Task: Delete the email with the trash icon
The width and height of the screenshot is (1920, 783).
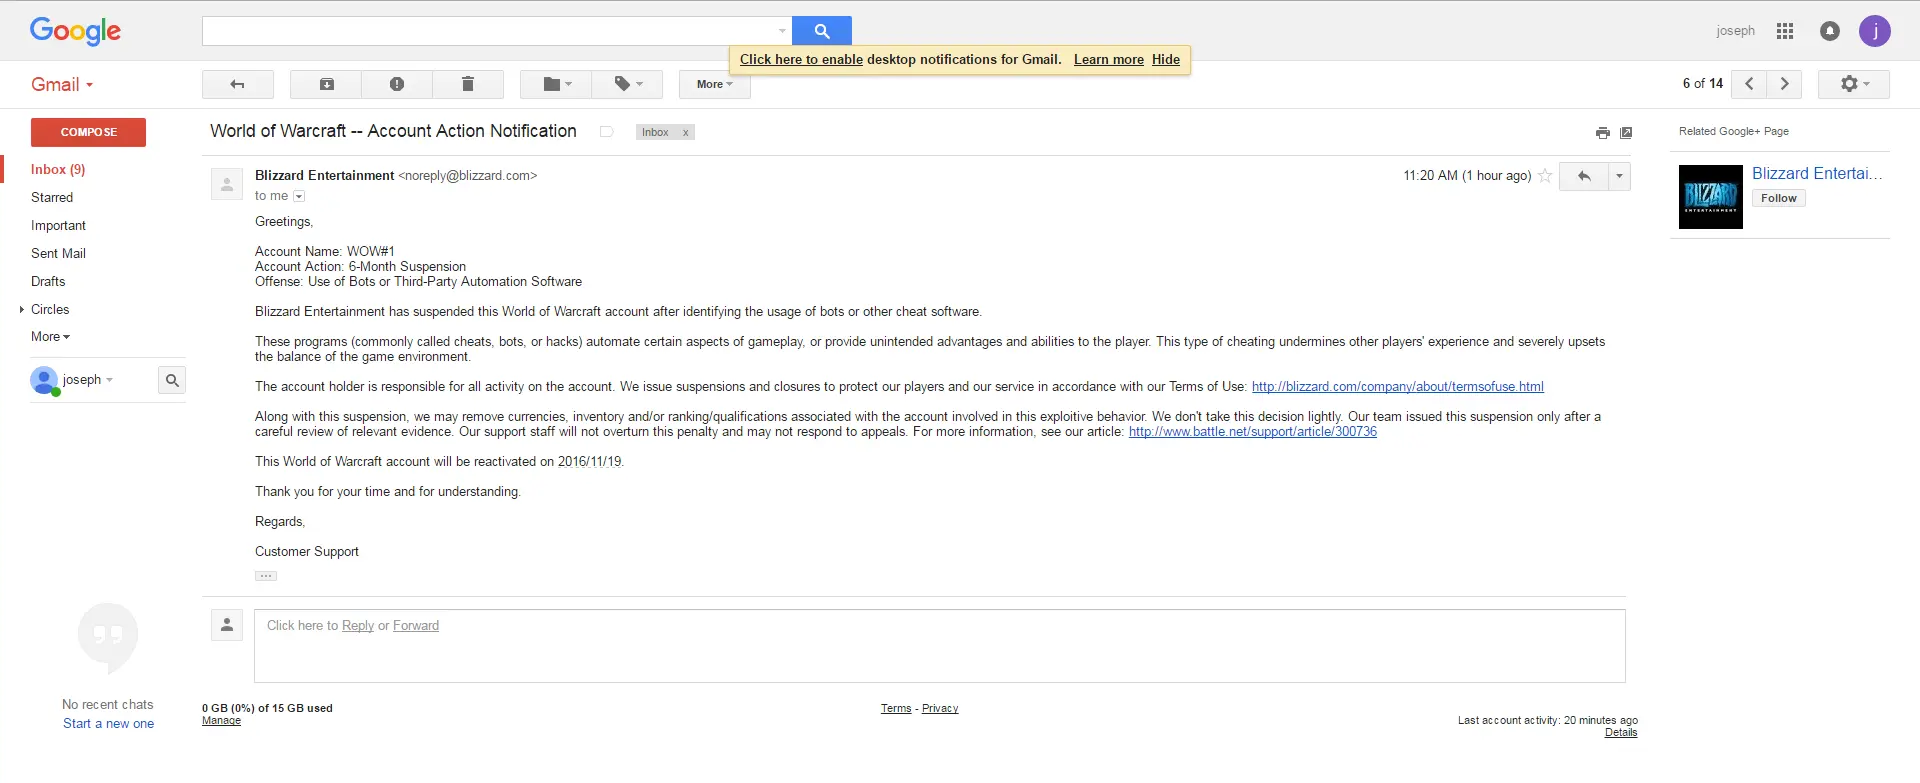Action: (x=468, y=85)
